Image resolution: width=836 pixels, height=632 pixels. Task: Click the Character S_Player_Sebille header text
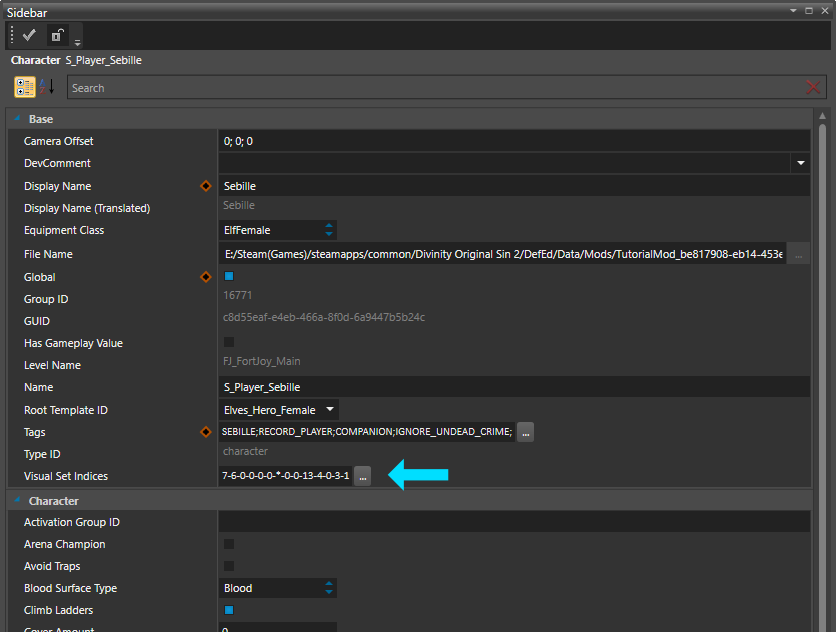pyautogui.click(x=76, y=60)
